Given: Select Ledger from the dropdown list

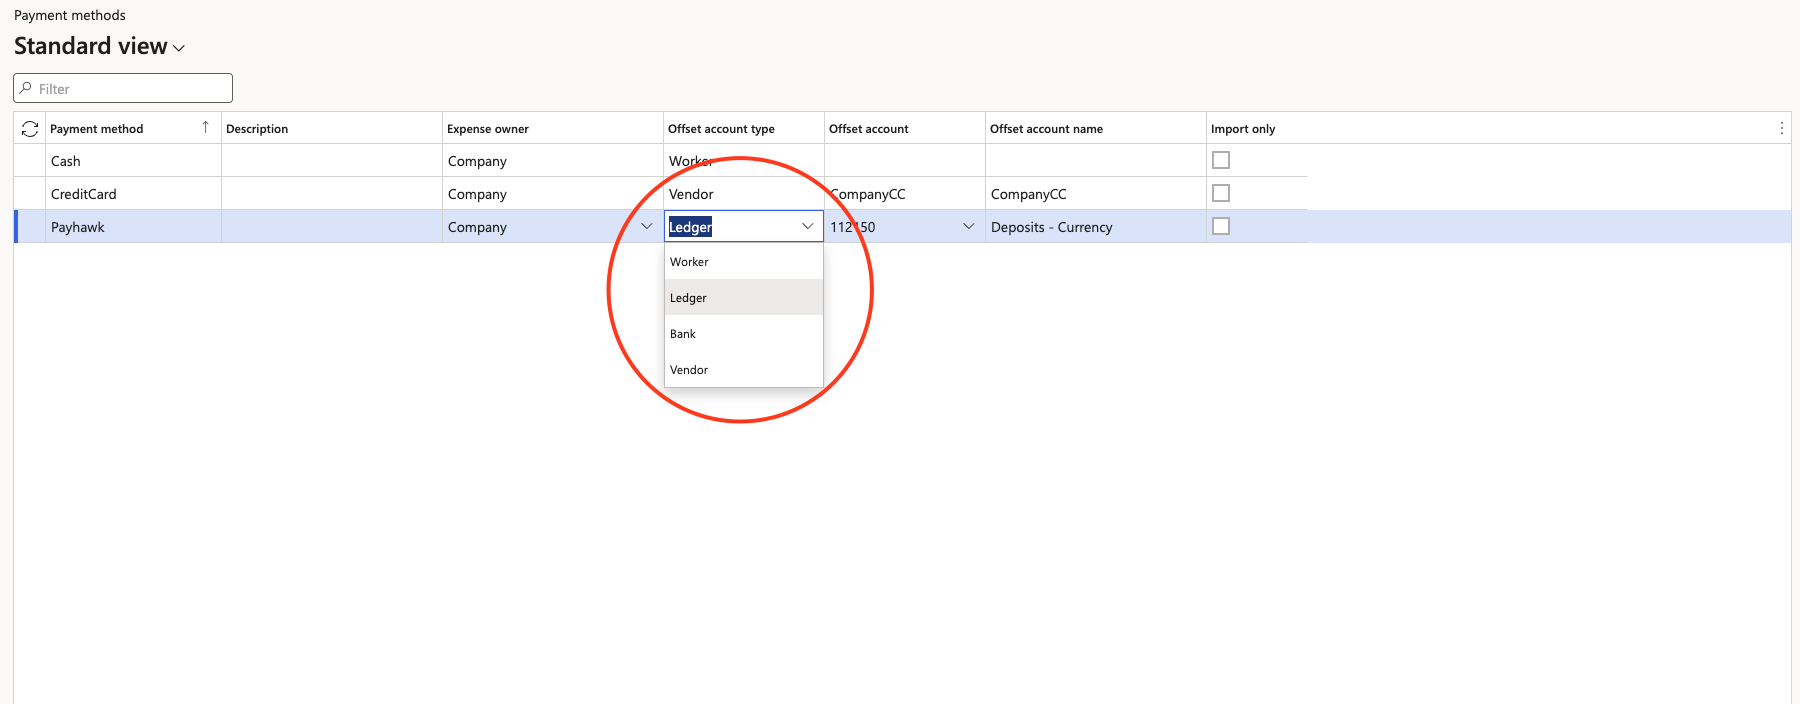Looking at the screenshot, I should [x=744, y=298].
